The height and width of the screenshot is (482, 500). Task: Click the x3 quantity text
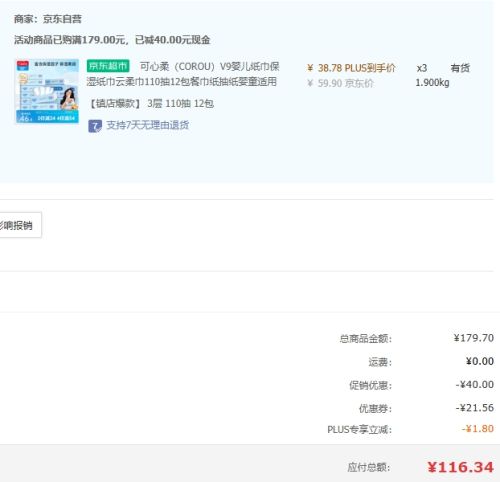(x=422, y=68)
